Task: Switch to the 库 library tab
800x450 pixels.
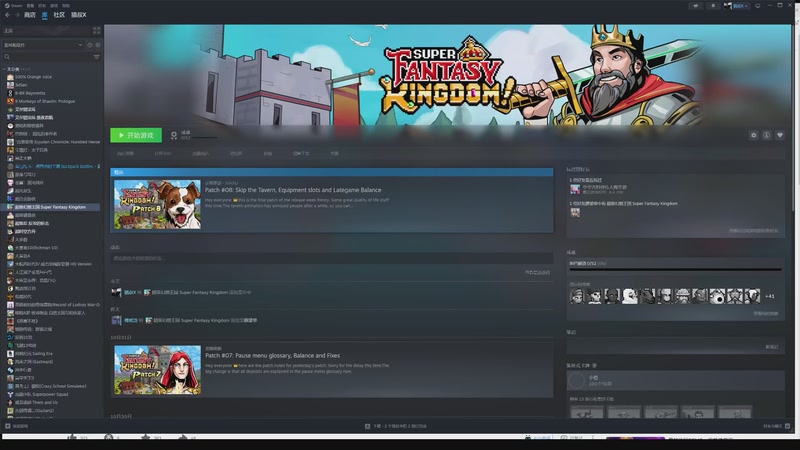Action: tap(45, 15)
